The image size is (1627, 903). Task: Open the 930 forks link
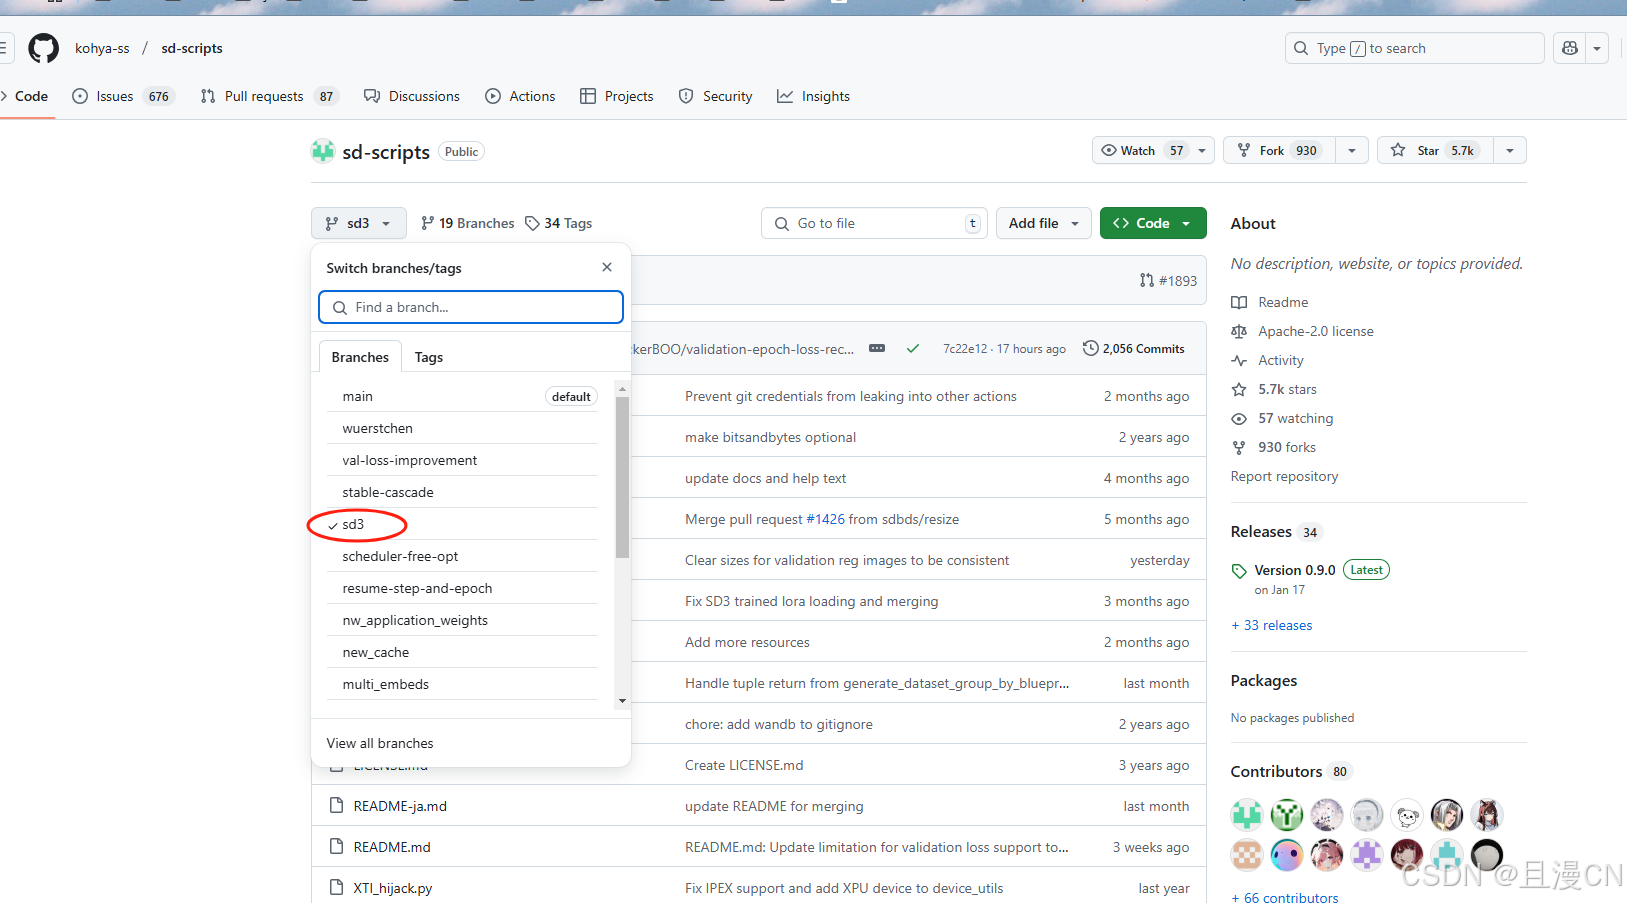coord(1274,447)
